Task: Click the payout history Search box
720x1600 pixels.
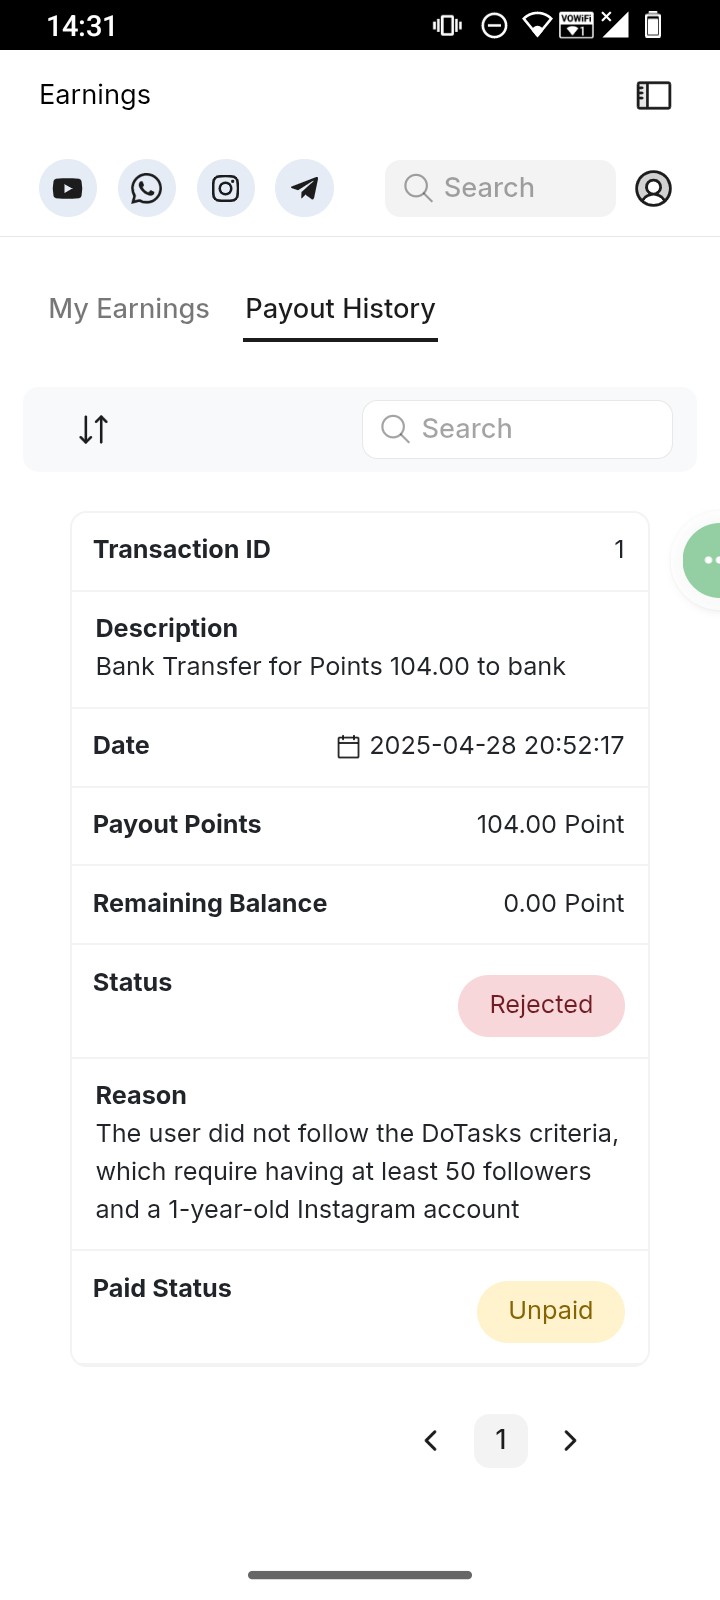Action: 517,429
